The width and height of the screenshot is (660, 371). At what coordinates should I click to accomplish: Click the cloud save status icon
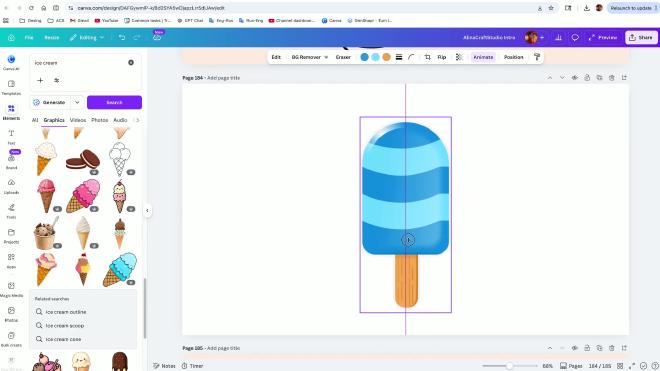[x=157, y=38]
